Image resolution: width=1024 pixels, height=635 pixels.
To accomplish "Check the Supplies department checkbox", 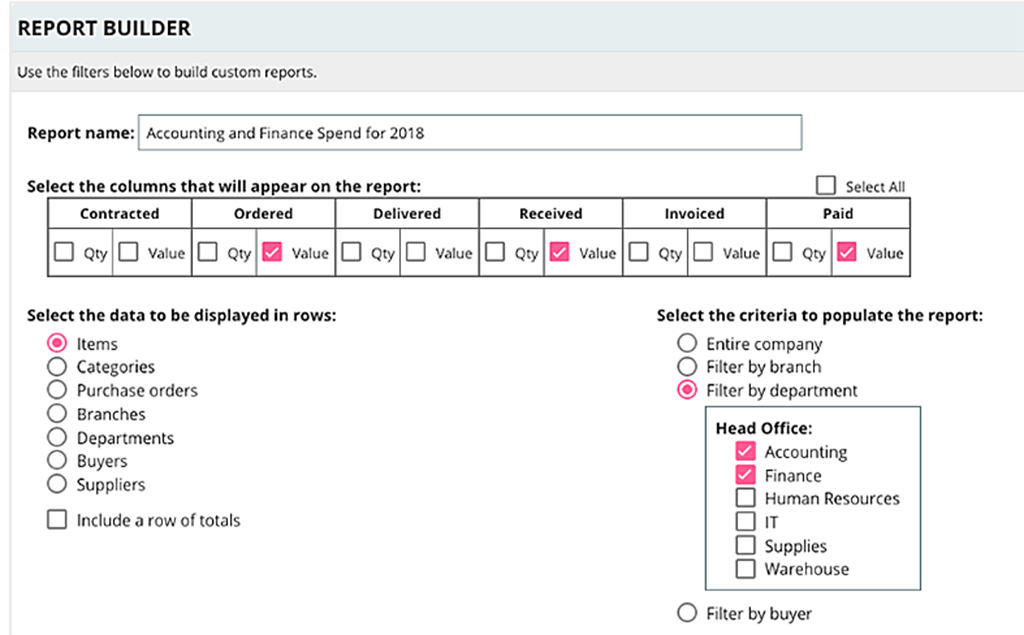I will click(x=745, y=545).
